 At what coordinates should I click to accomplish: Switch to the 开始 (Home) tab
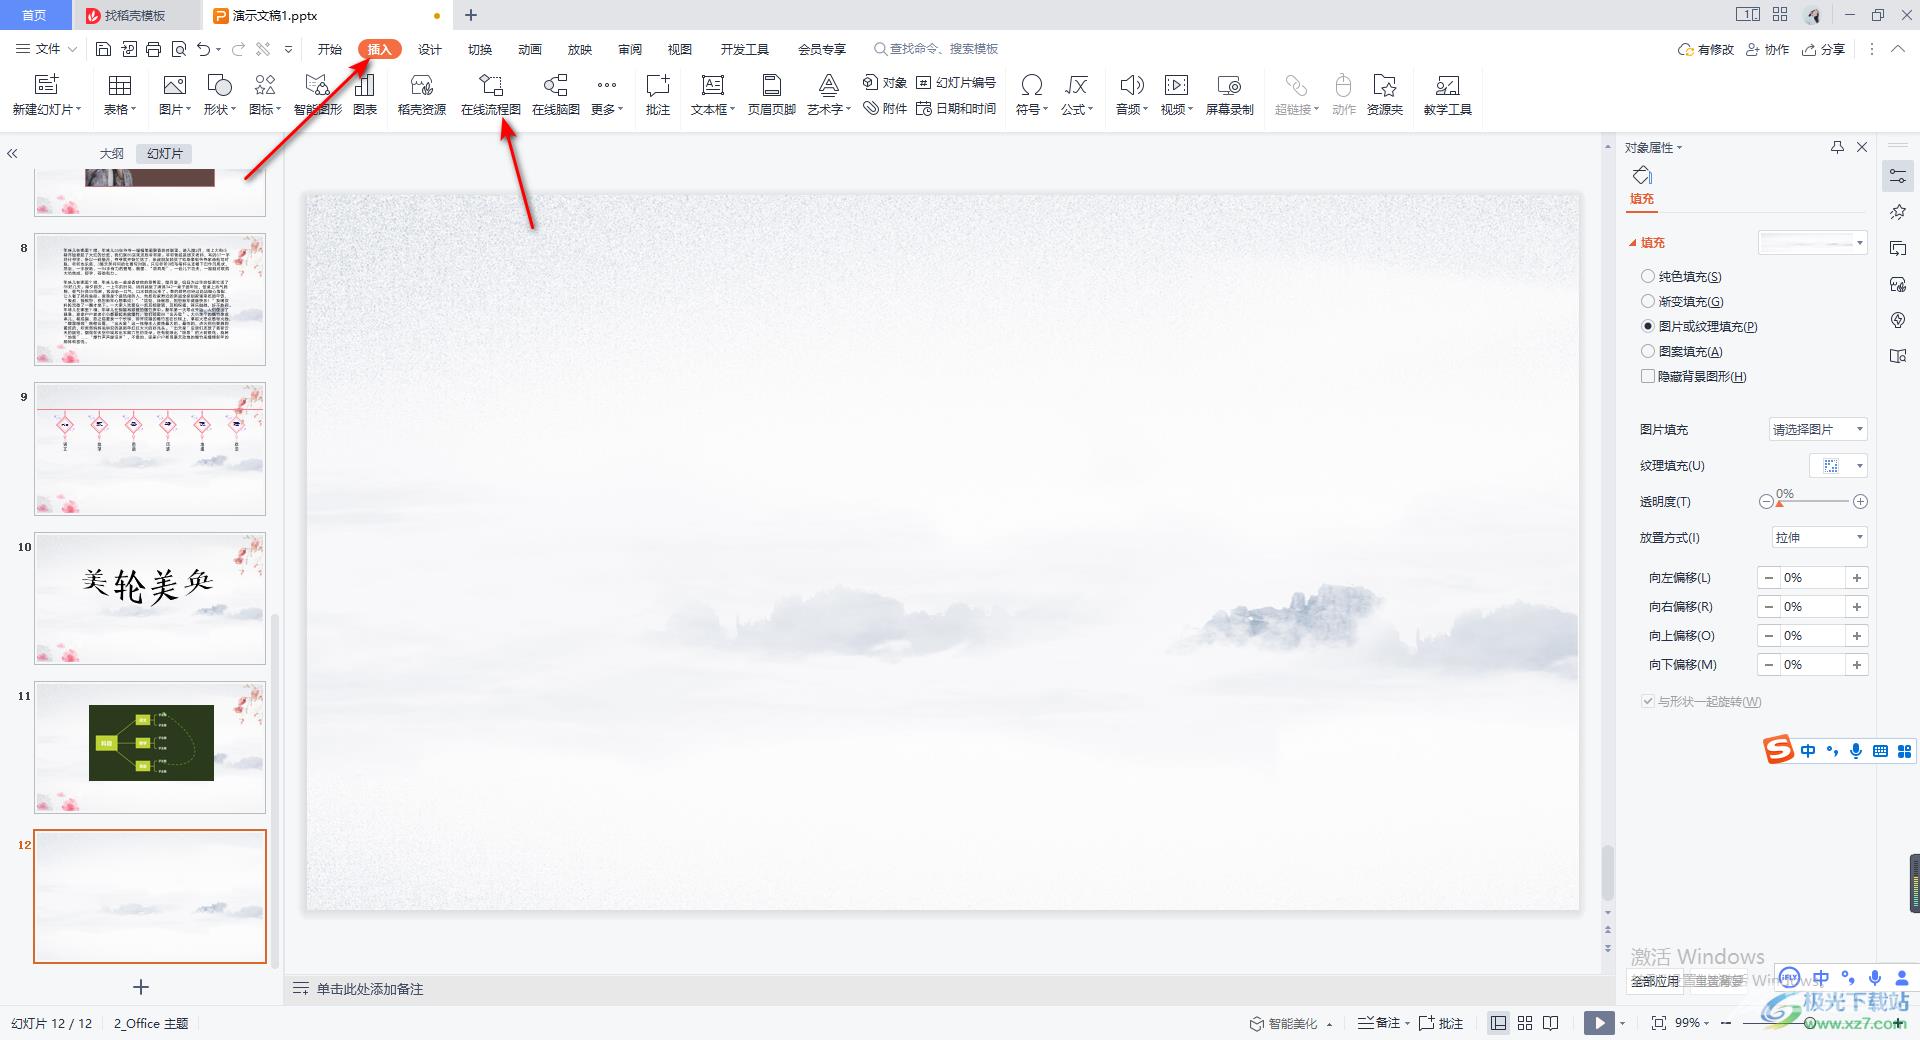[x=330, y=49]
